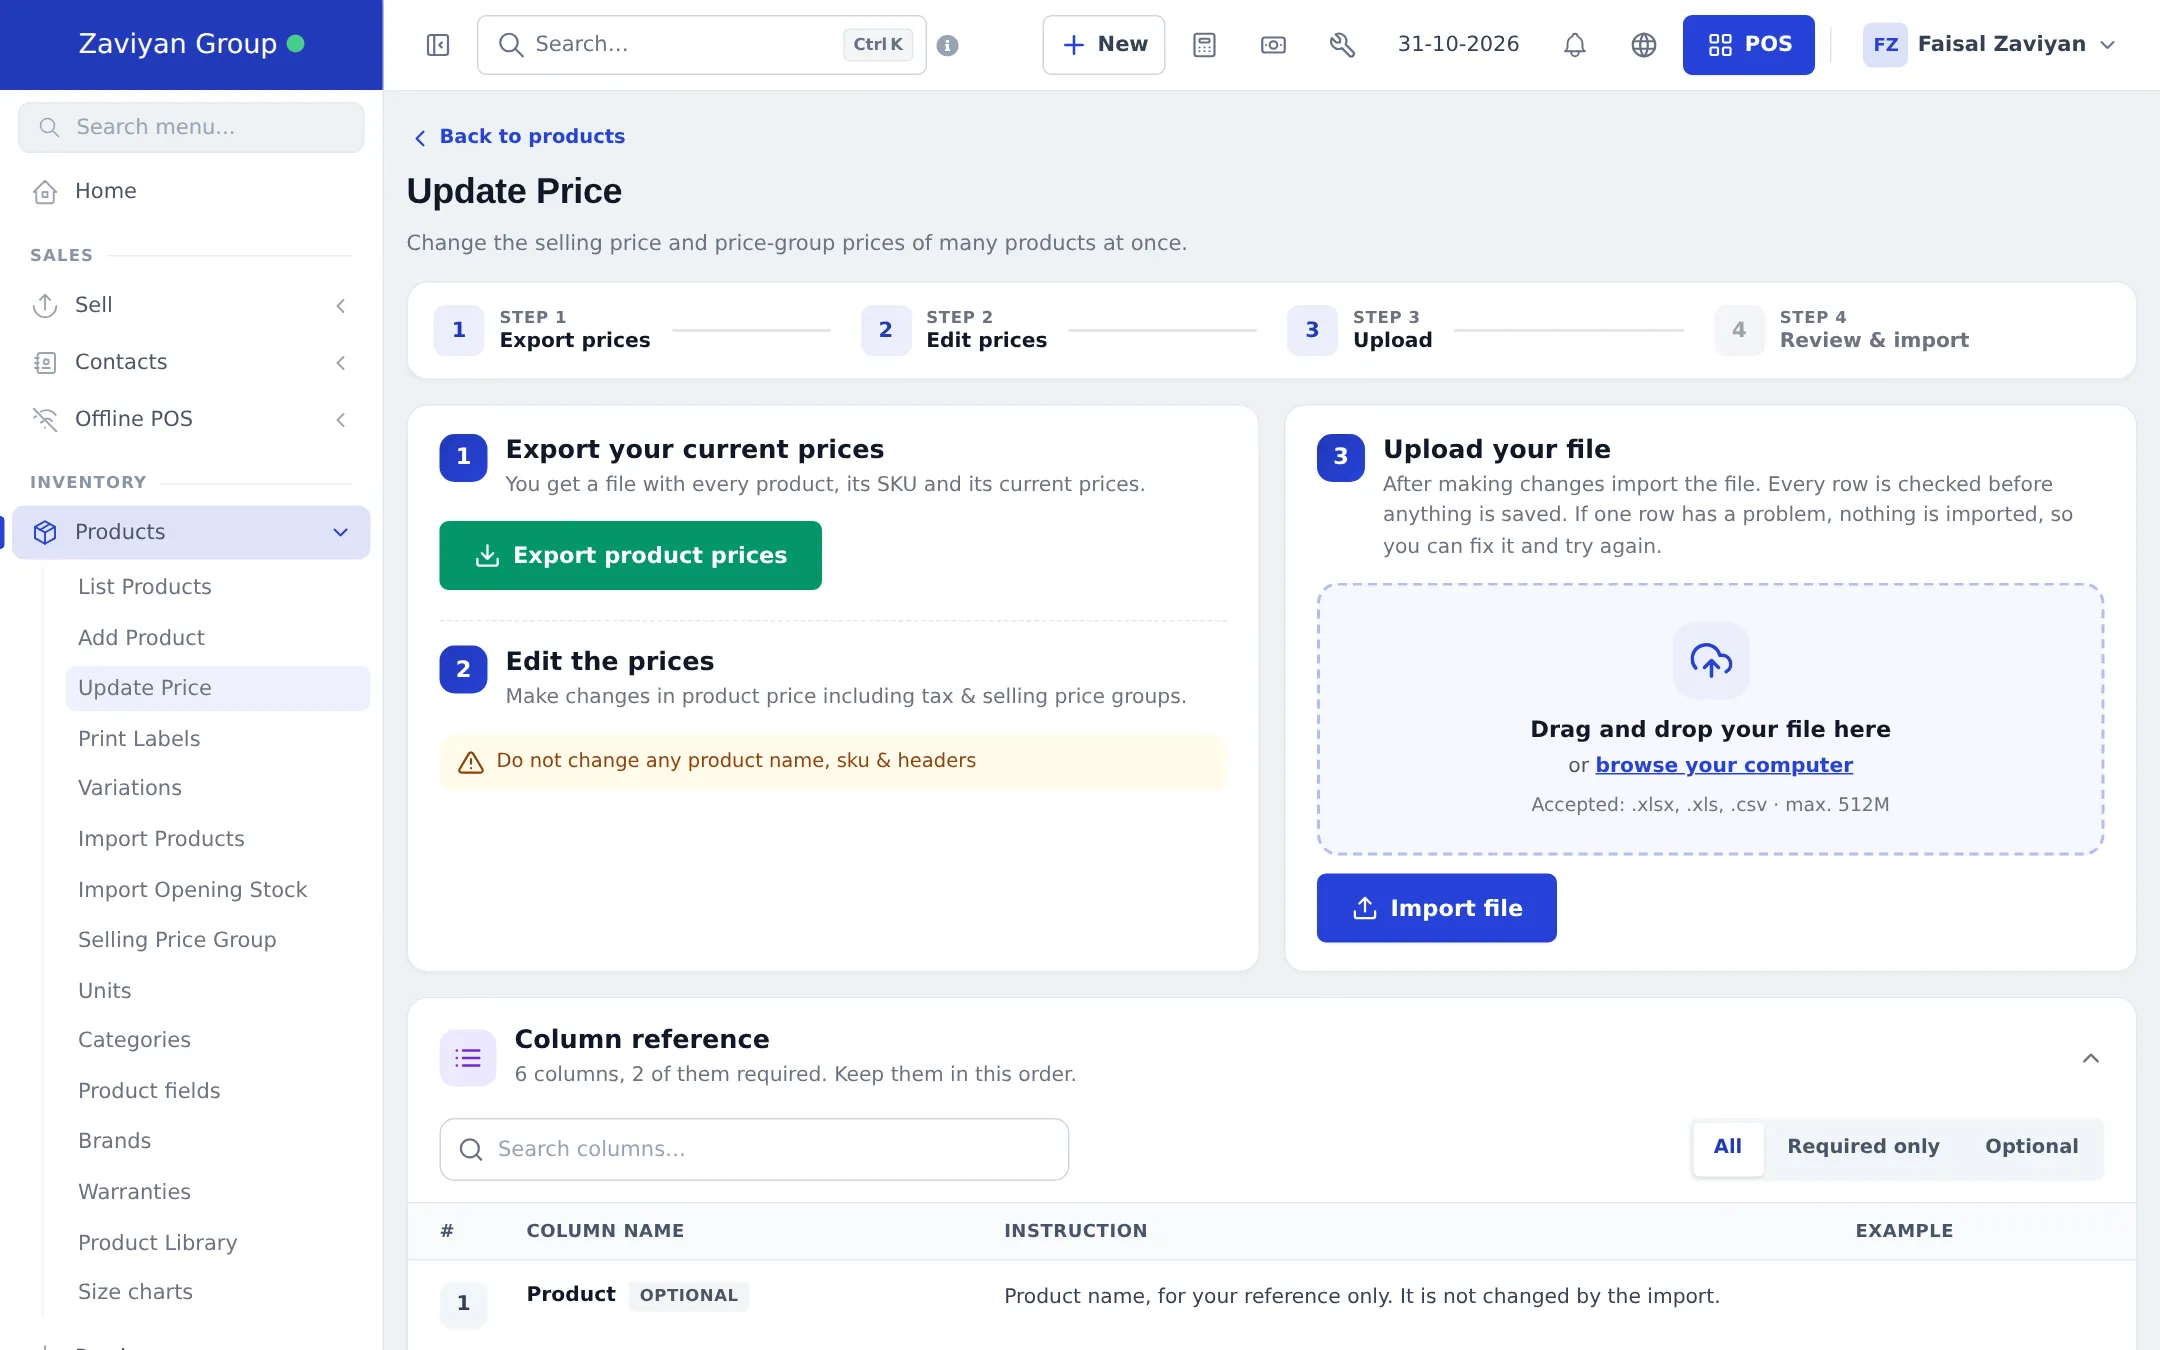Viewport: 2160px width, 1350px height.
Task: Click the magnifier icon in top search bar
Action: (x=511, y=45)
